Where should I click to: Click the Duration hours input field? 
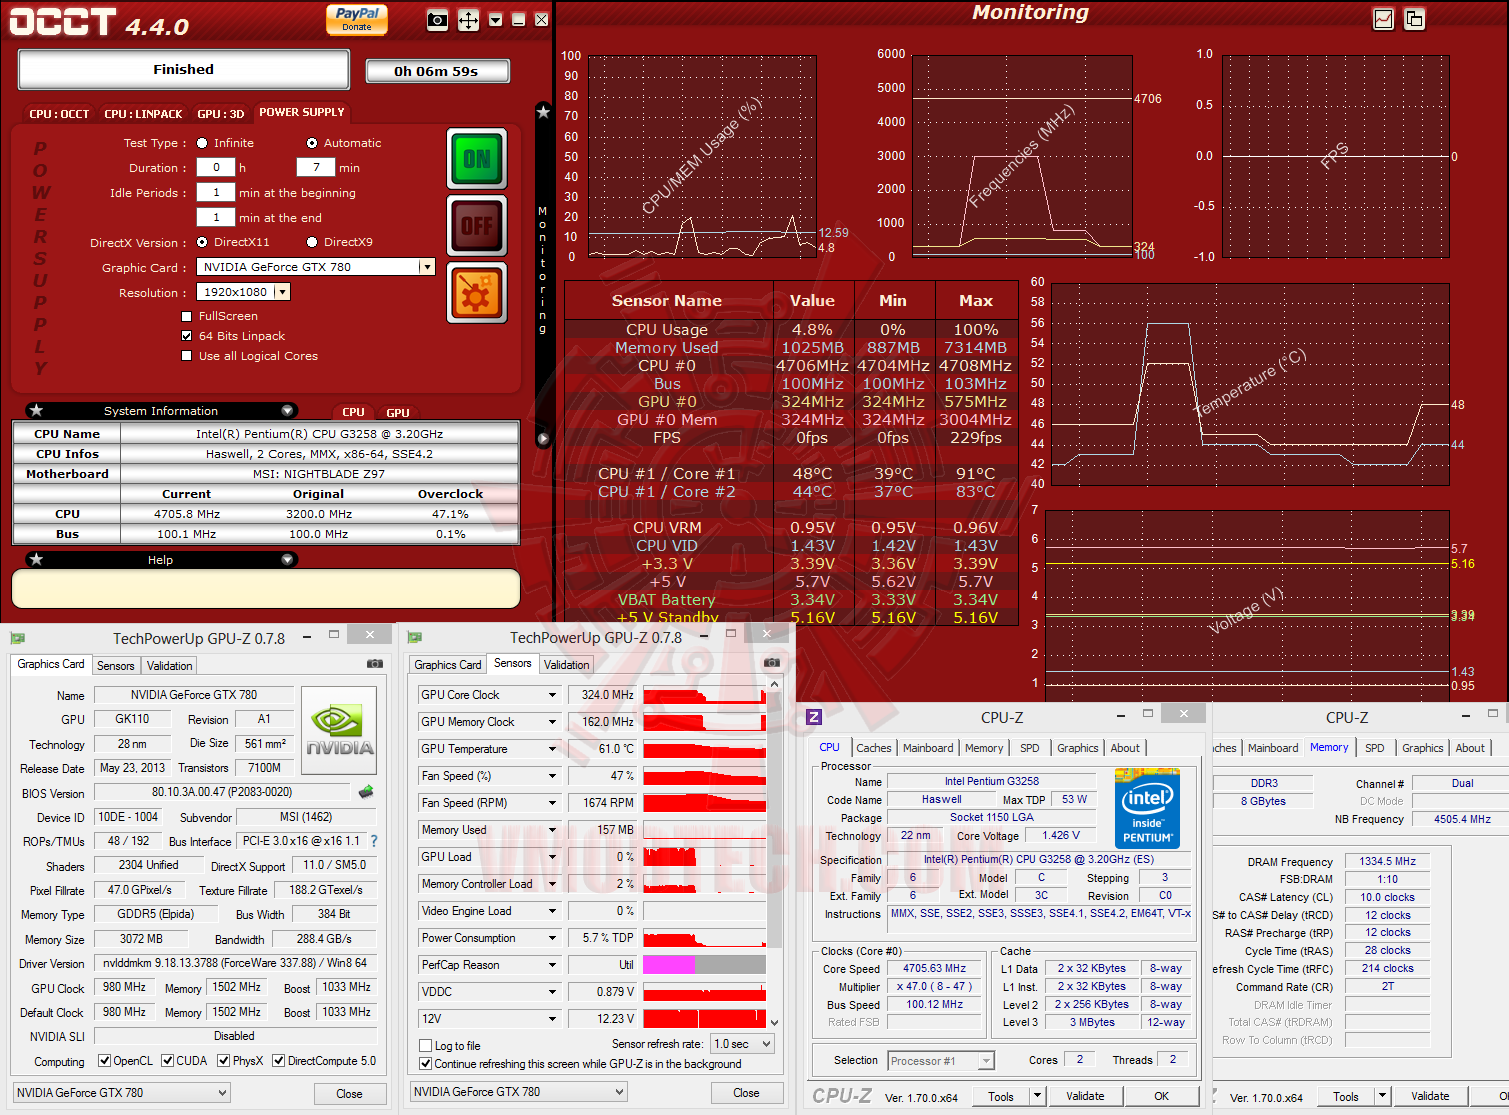pyautogui.click(x=216, y=167)
